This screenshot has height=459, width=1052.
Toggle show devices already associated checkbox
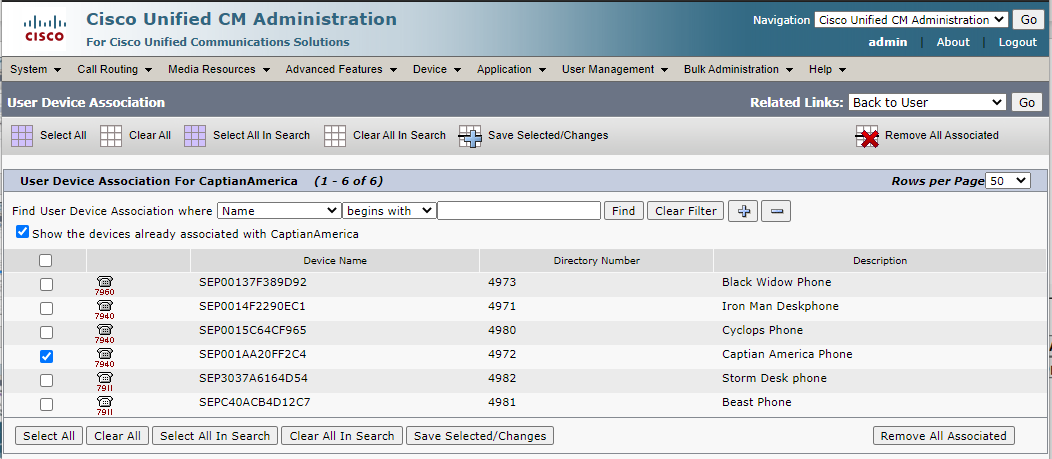pos(22,232)
